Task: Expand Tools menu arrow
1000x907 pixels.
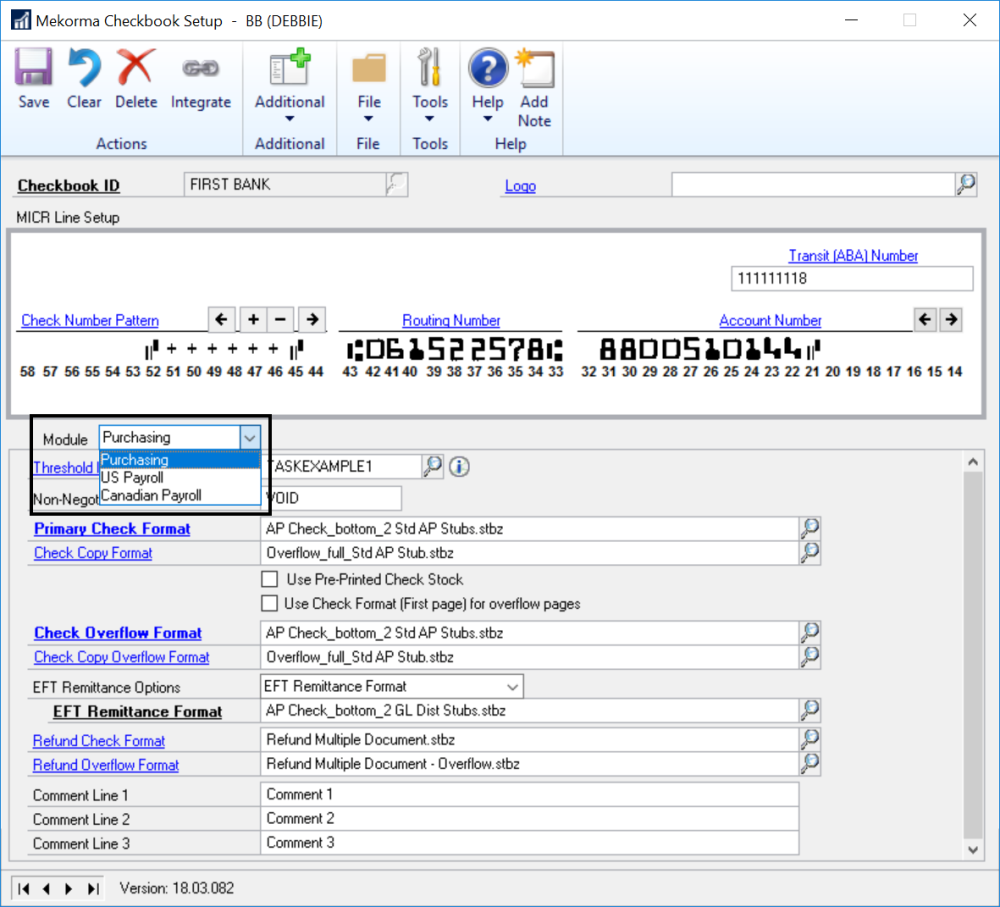Action: [430, 119]
